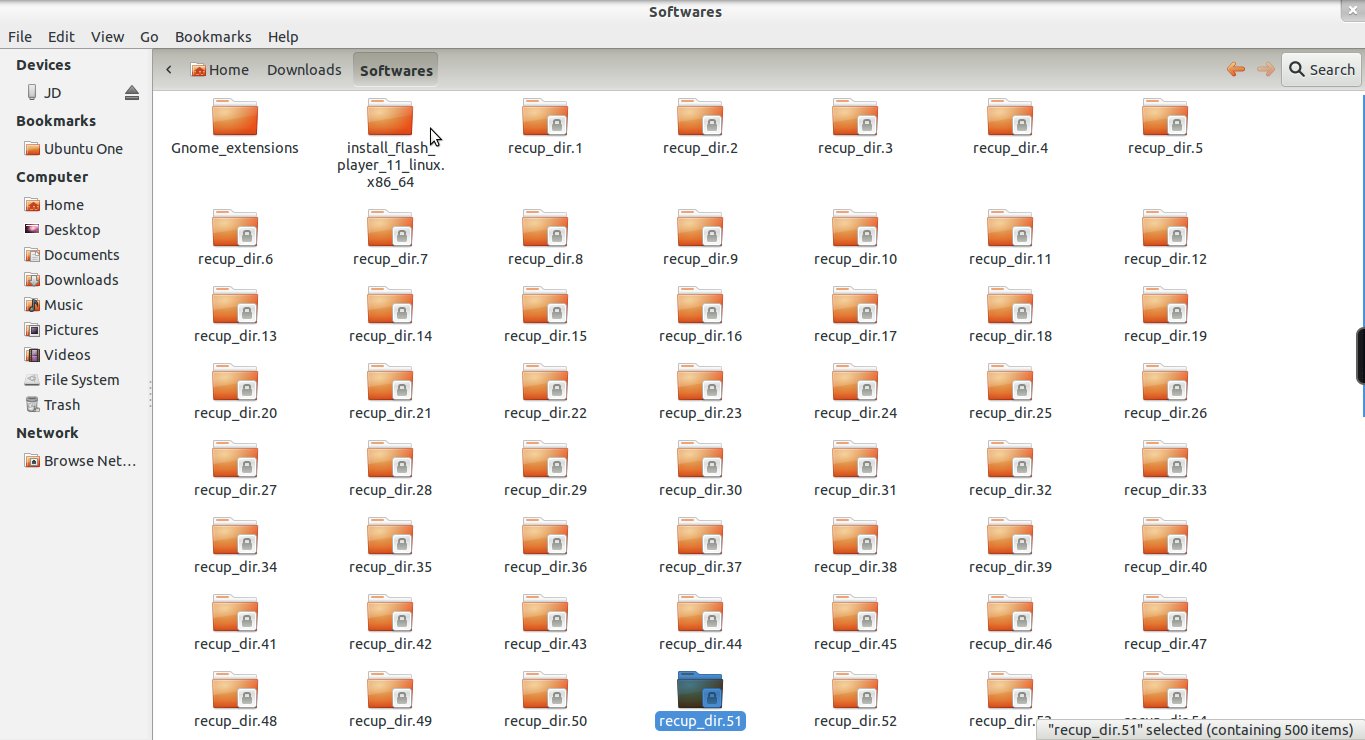Open the Trash from the sidebar
The height and width of the screenshot is (740, 1365).
tap(62, 404)
